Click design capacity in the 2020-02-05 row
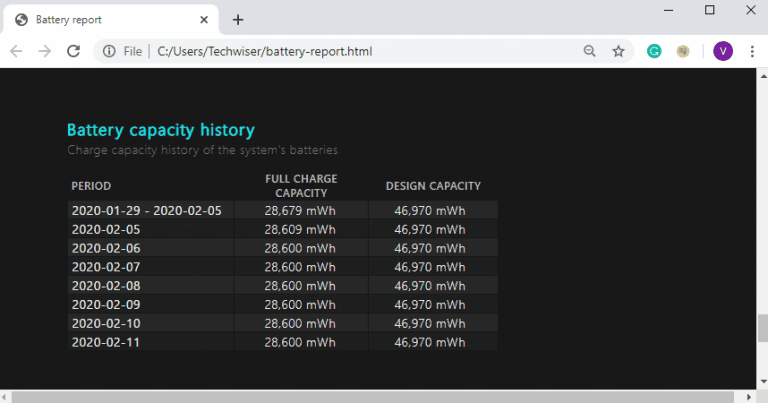Image resolution: width=768 pixels, height=403 pixels. click(430, 230)
